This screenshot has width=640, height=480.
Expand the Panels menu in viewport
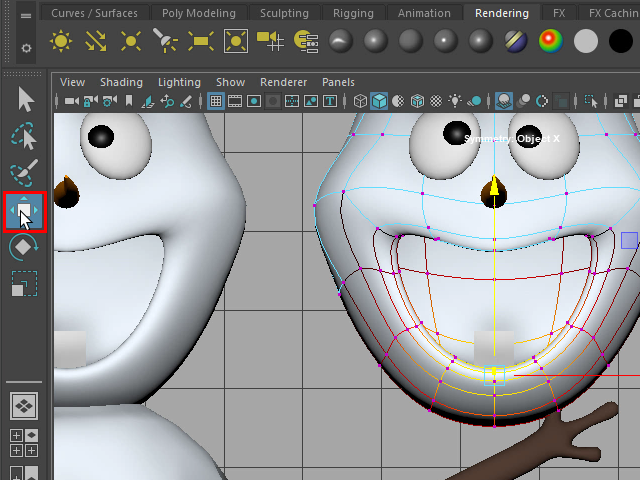pyautogui.click(x=338, y=82)
